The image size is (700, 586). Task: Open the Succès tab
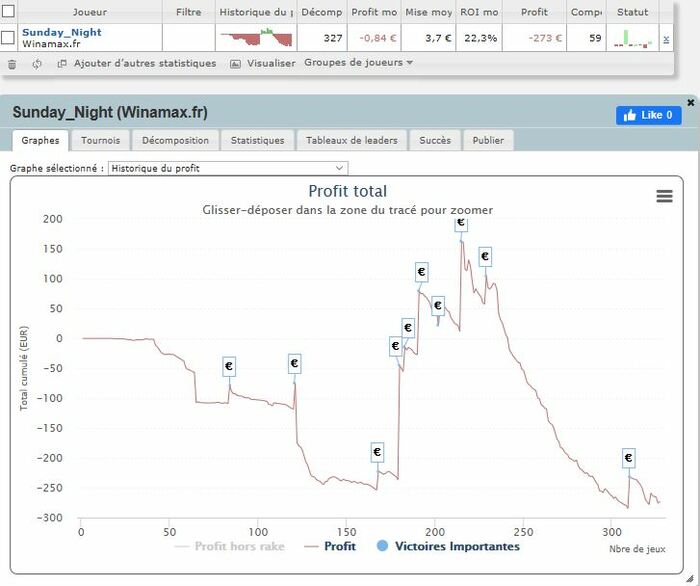pos(435,140)
